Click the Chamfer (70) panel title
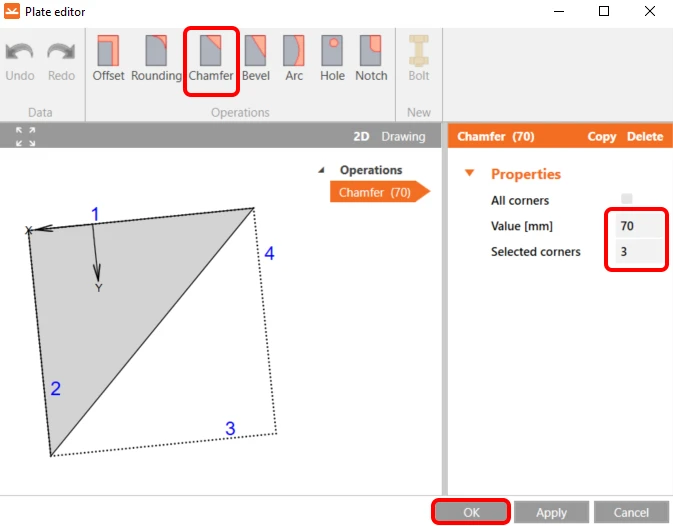This screenshot has width=673, height=526. [495, 136]
